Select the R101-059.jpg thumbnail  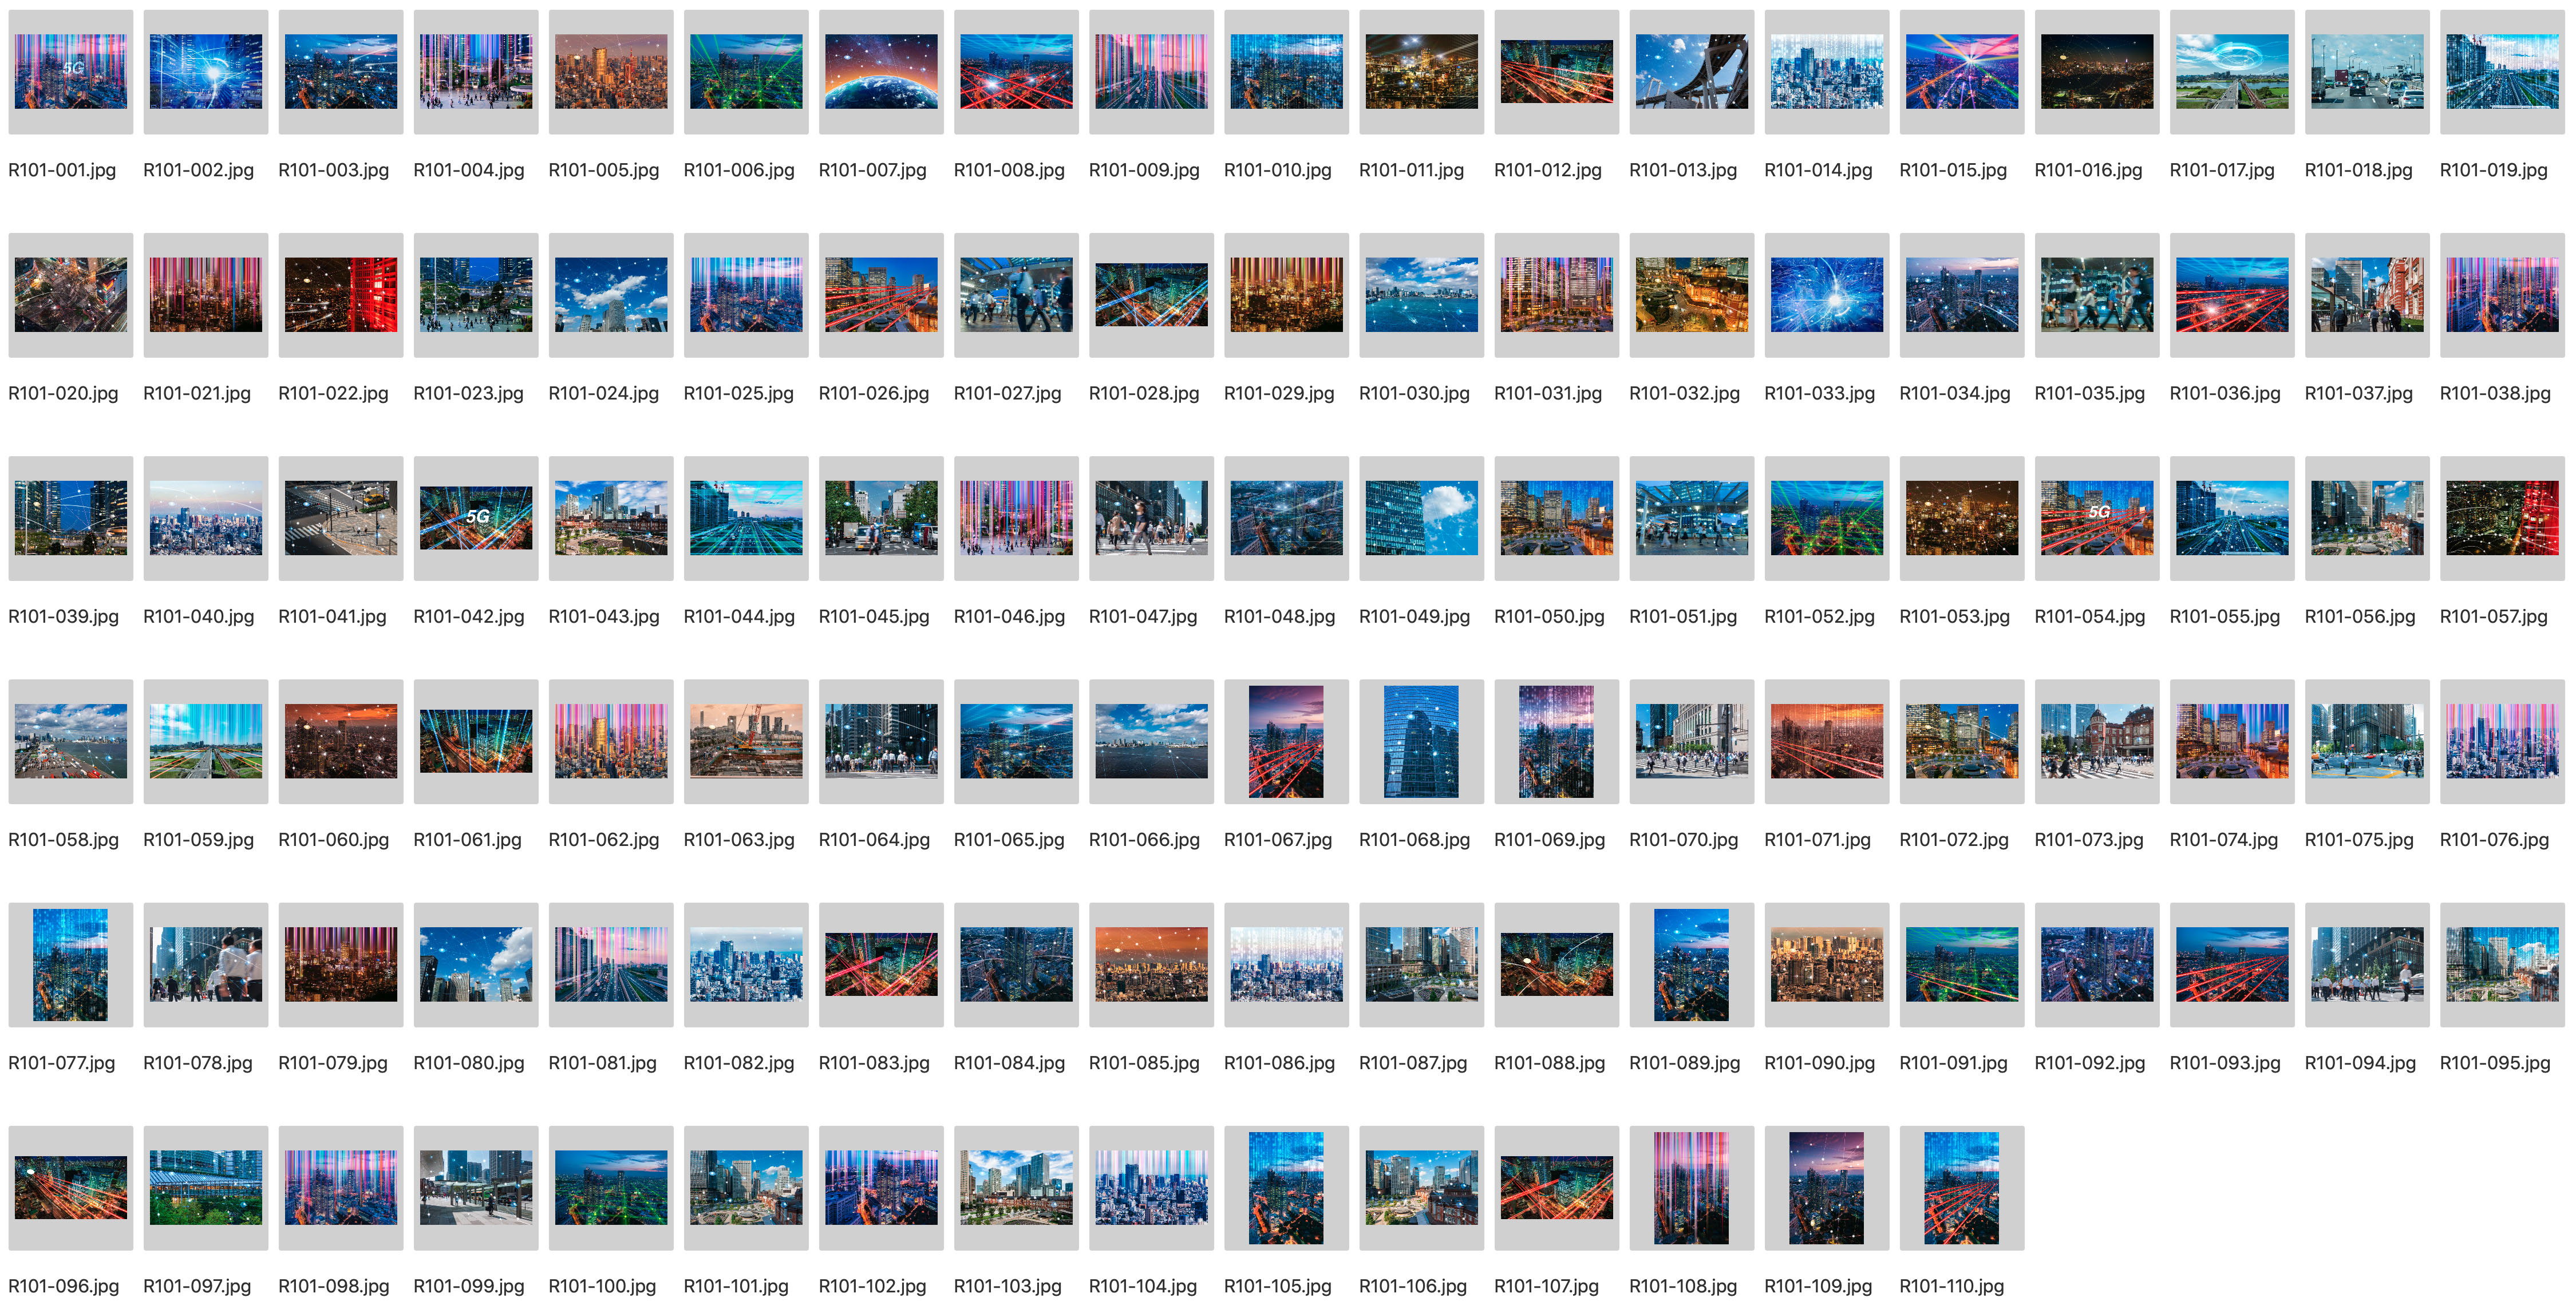point(205,741)
